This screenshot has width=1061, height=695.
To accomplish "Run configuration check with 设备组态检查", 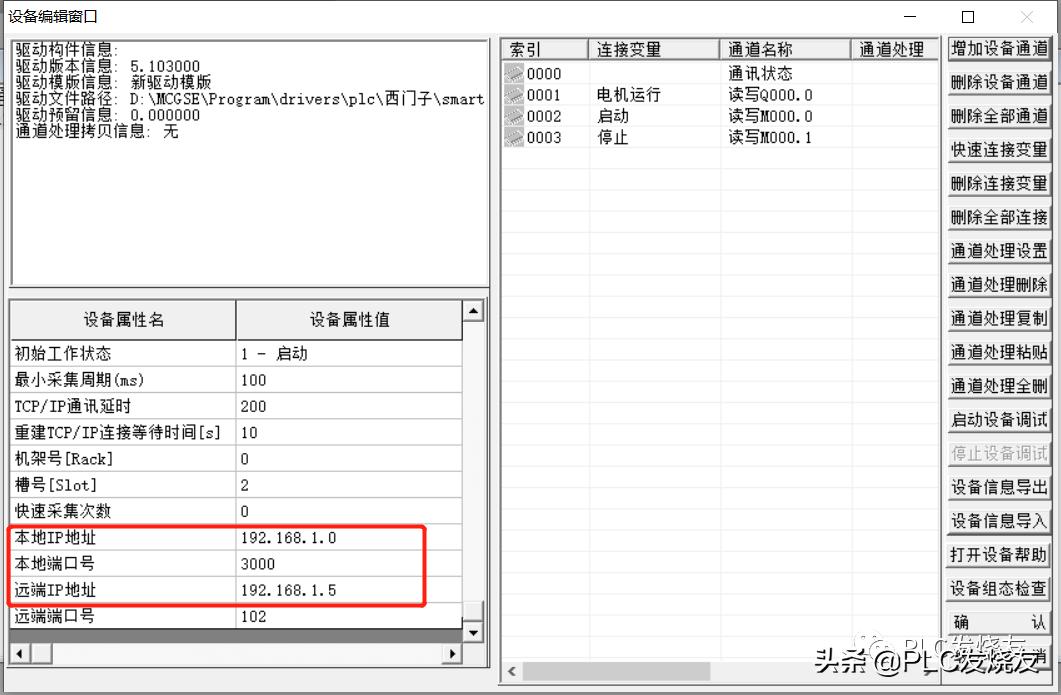I will click(x=998, y=589).
